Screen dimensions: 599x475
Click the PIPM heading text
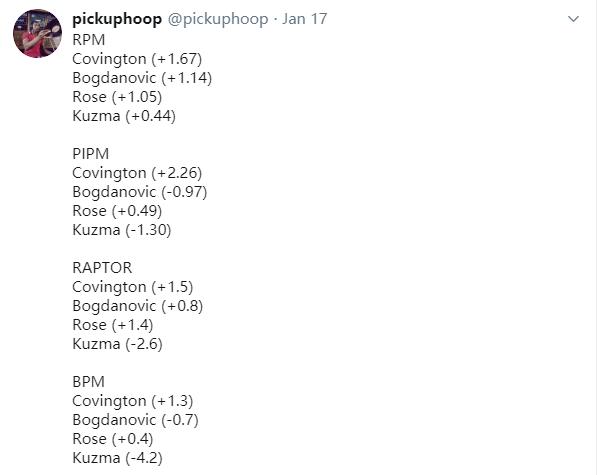[x=91, y=154]
